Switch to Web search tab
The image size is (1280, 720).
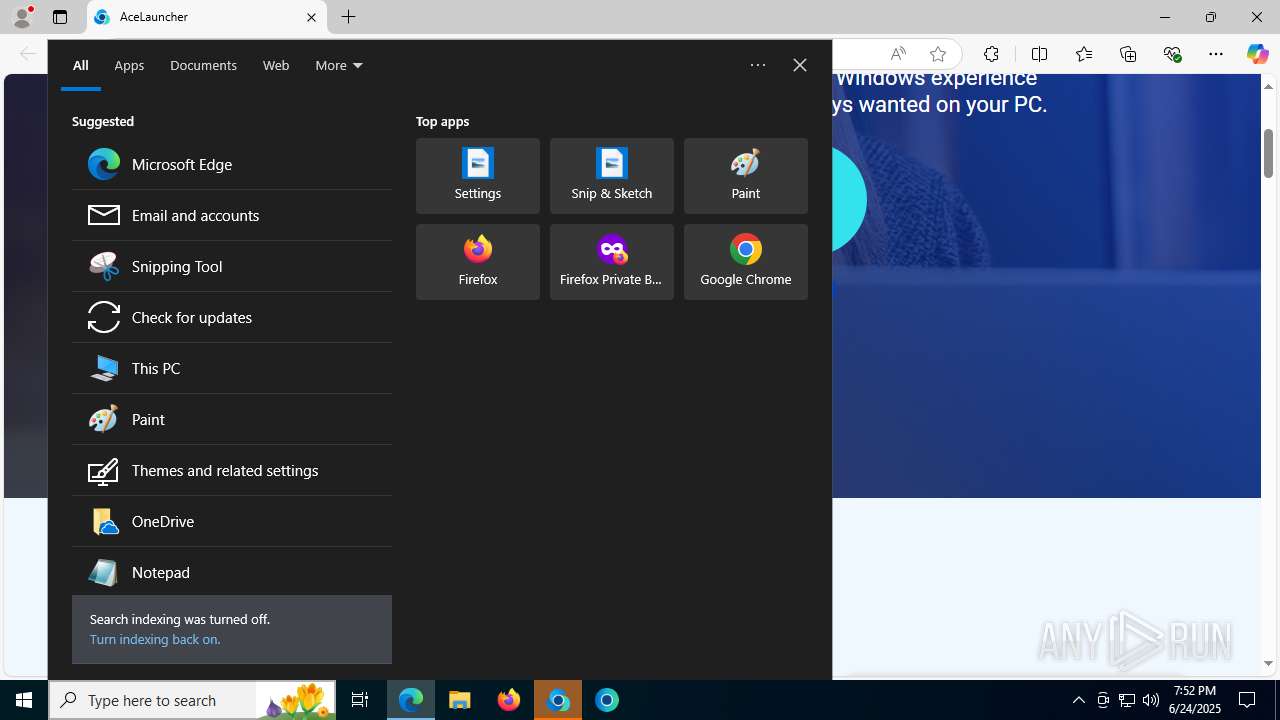point(276,65)
